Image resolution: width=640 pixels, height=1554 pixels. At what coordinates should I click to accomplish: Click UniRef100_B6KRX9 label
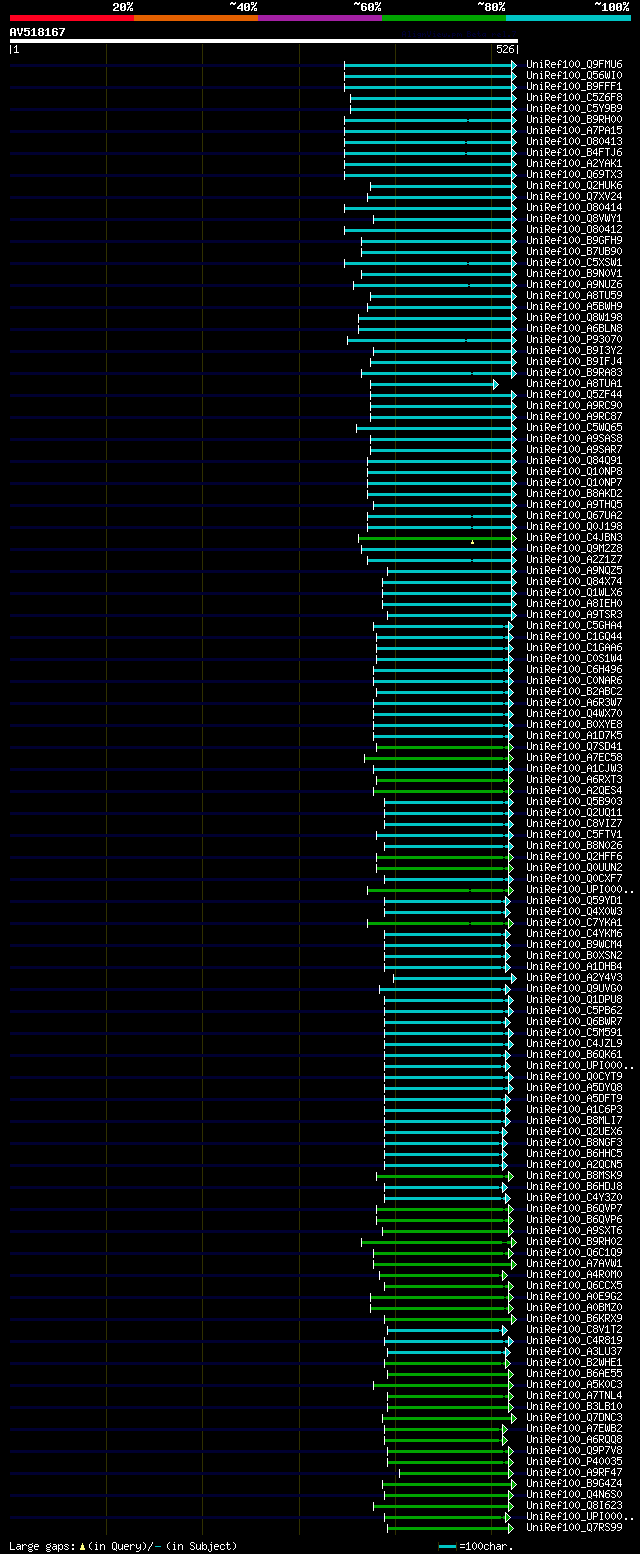(x=574, y=1319)
